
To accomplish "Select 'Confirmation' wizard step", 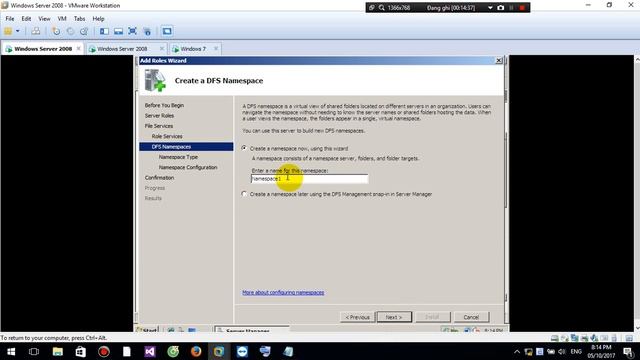I will click(x=159, y=178).
